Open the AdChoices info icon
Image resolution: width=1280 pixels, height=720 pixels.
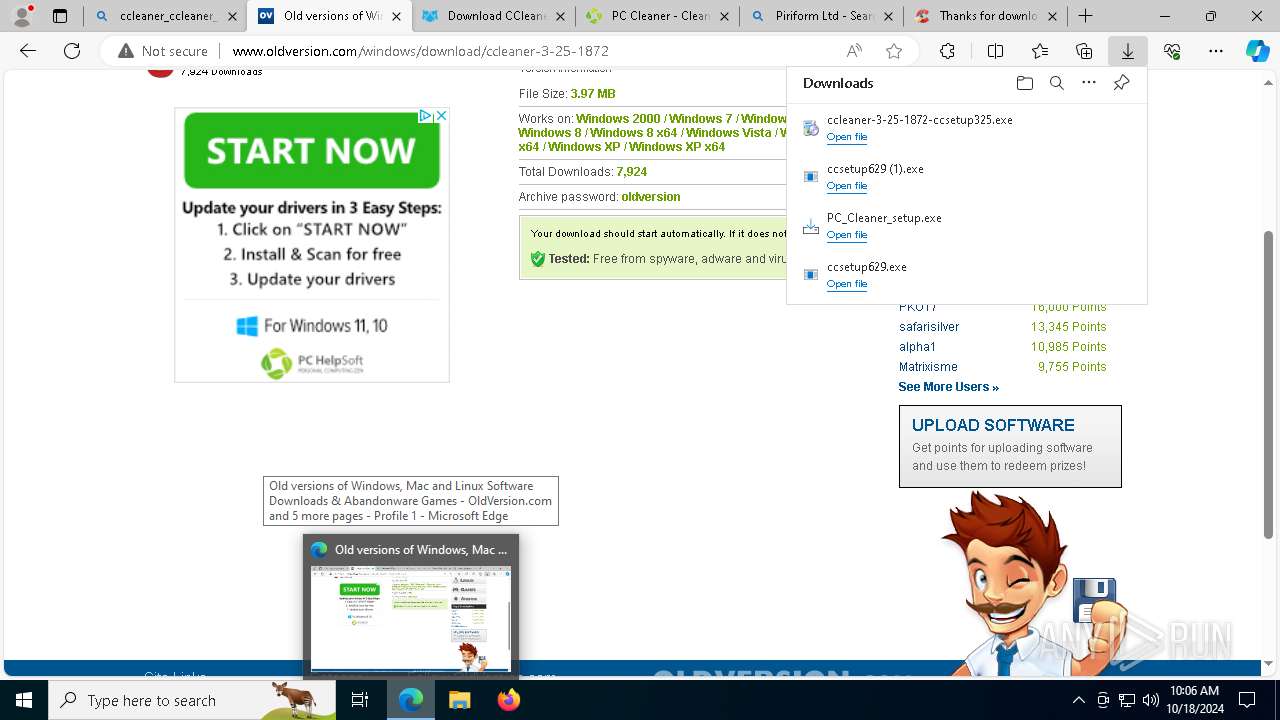[426, 116]
